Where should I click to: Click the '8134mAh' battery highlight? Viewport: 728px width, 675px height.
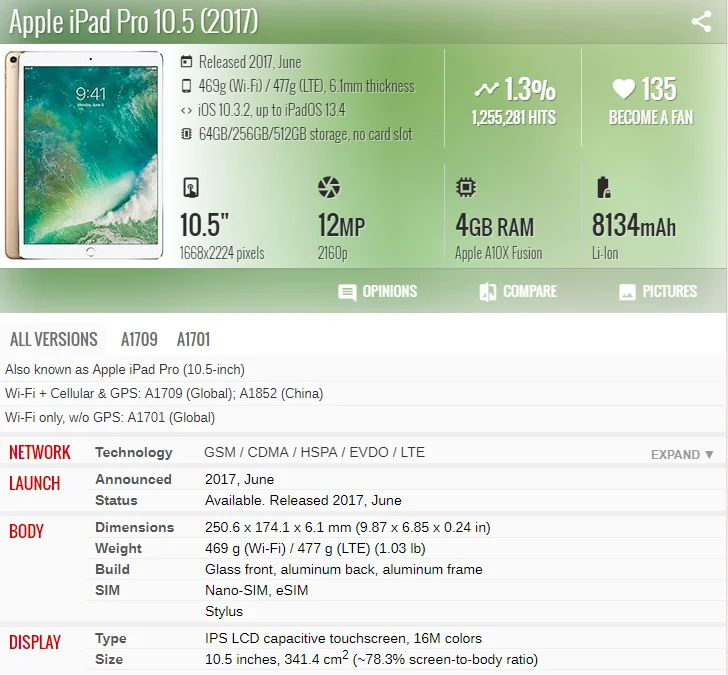(x=634, y=225)
